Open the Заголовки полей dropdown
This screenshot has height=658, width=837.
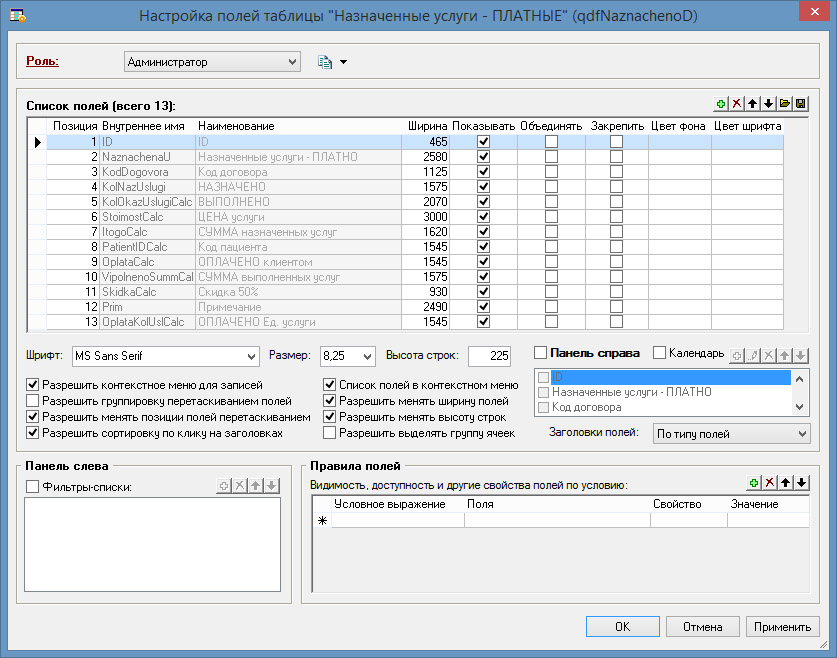pyautogui.click(x=801, y=434)
